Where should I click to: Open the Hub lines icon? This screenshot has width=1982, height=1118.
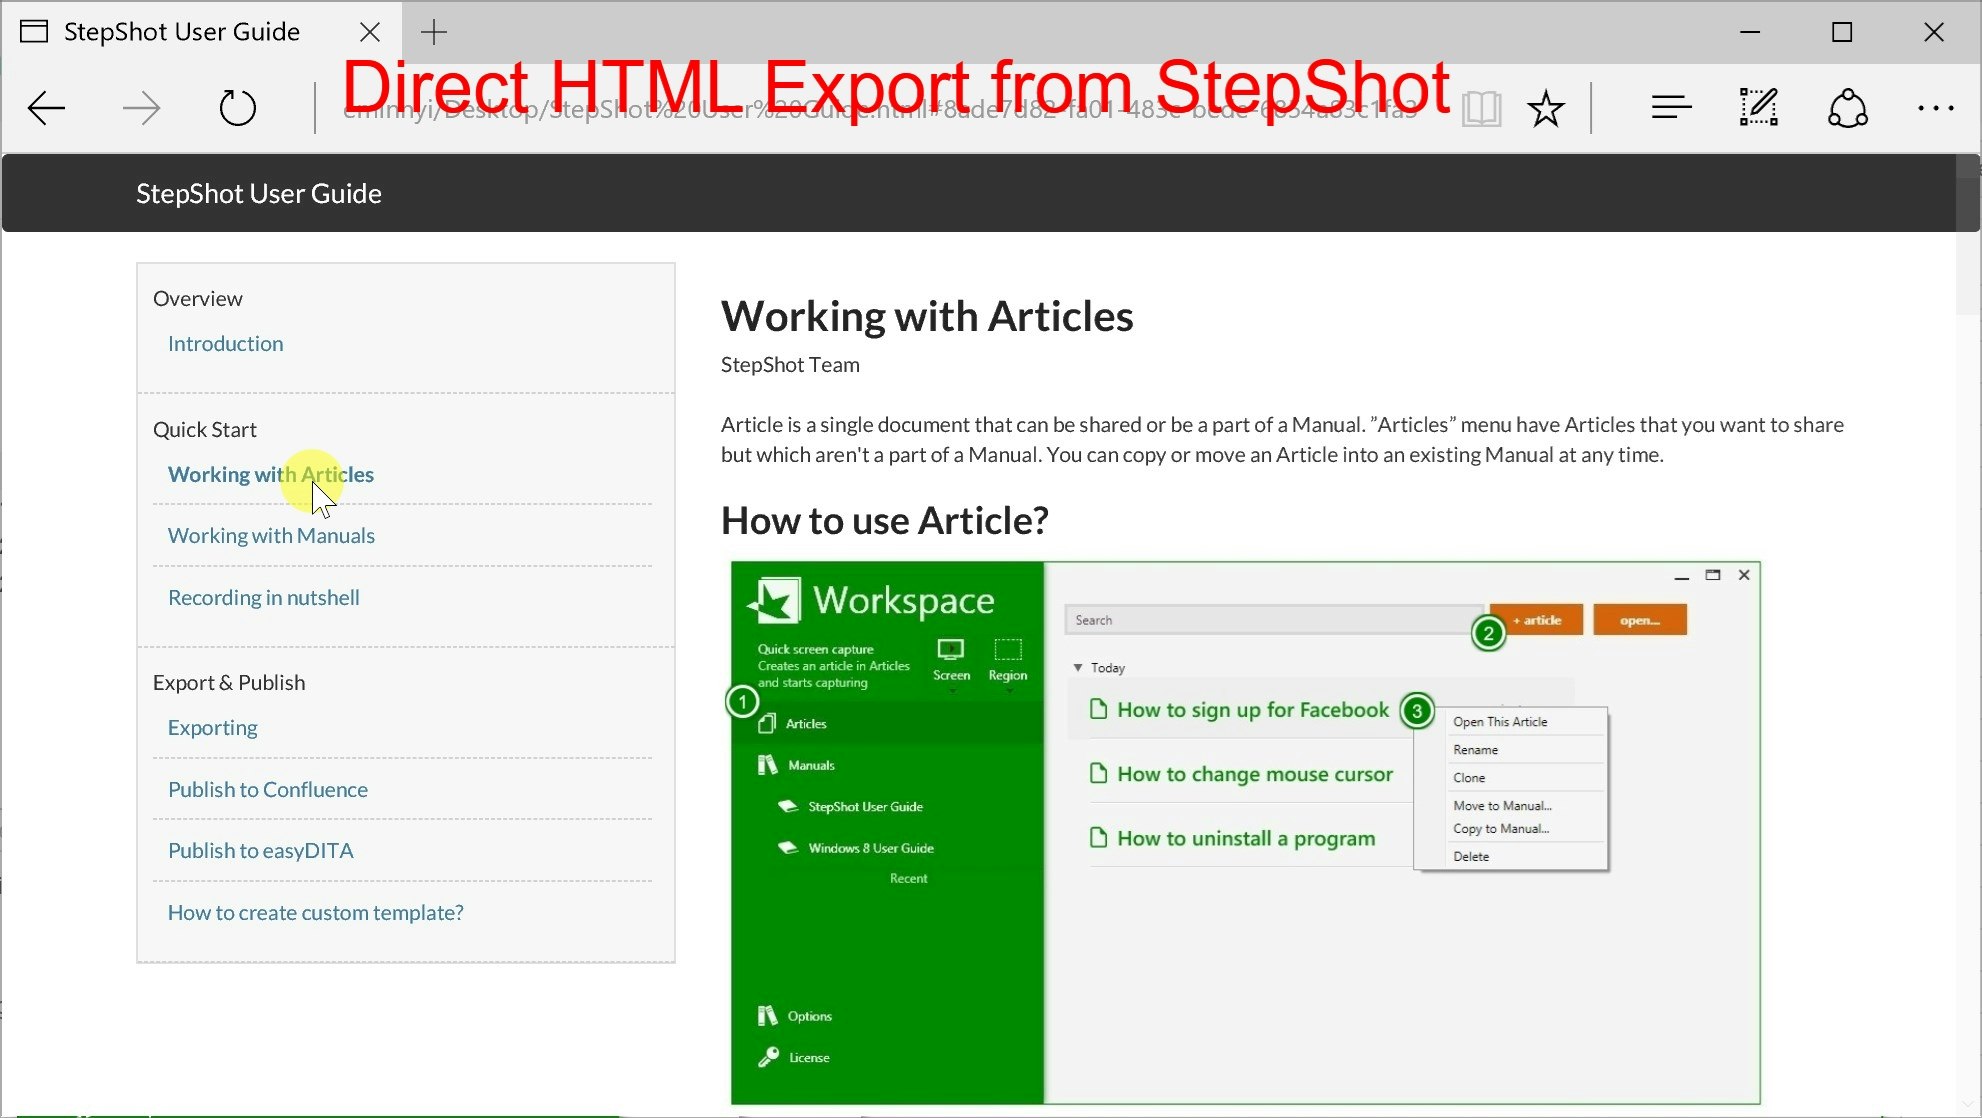coord(1671,107)
